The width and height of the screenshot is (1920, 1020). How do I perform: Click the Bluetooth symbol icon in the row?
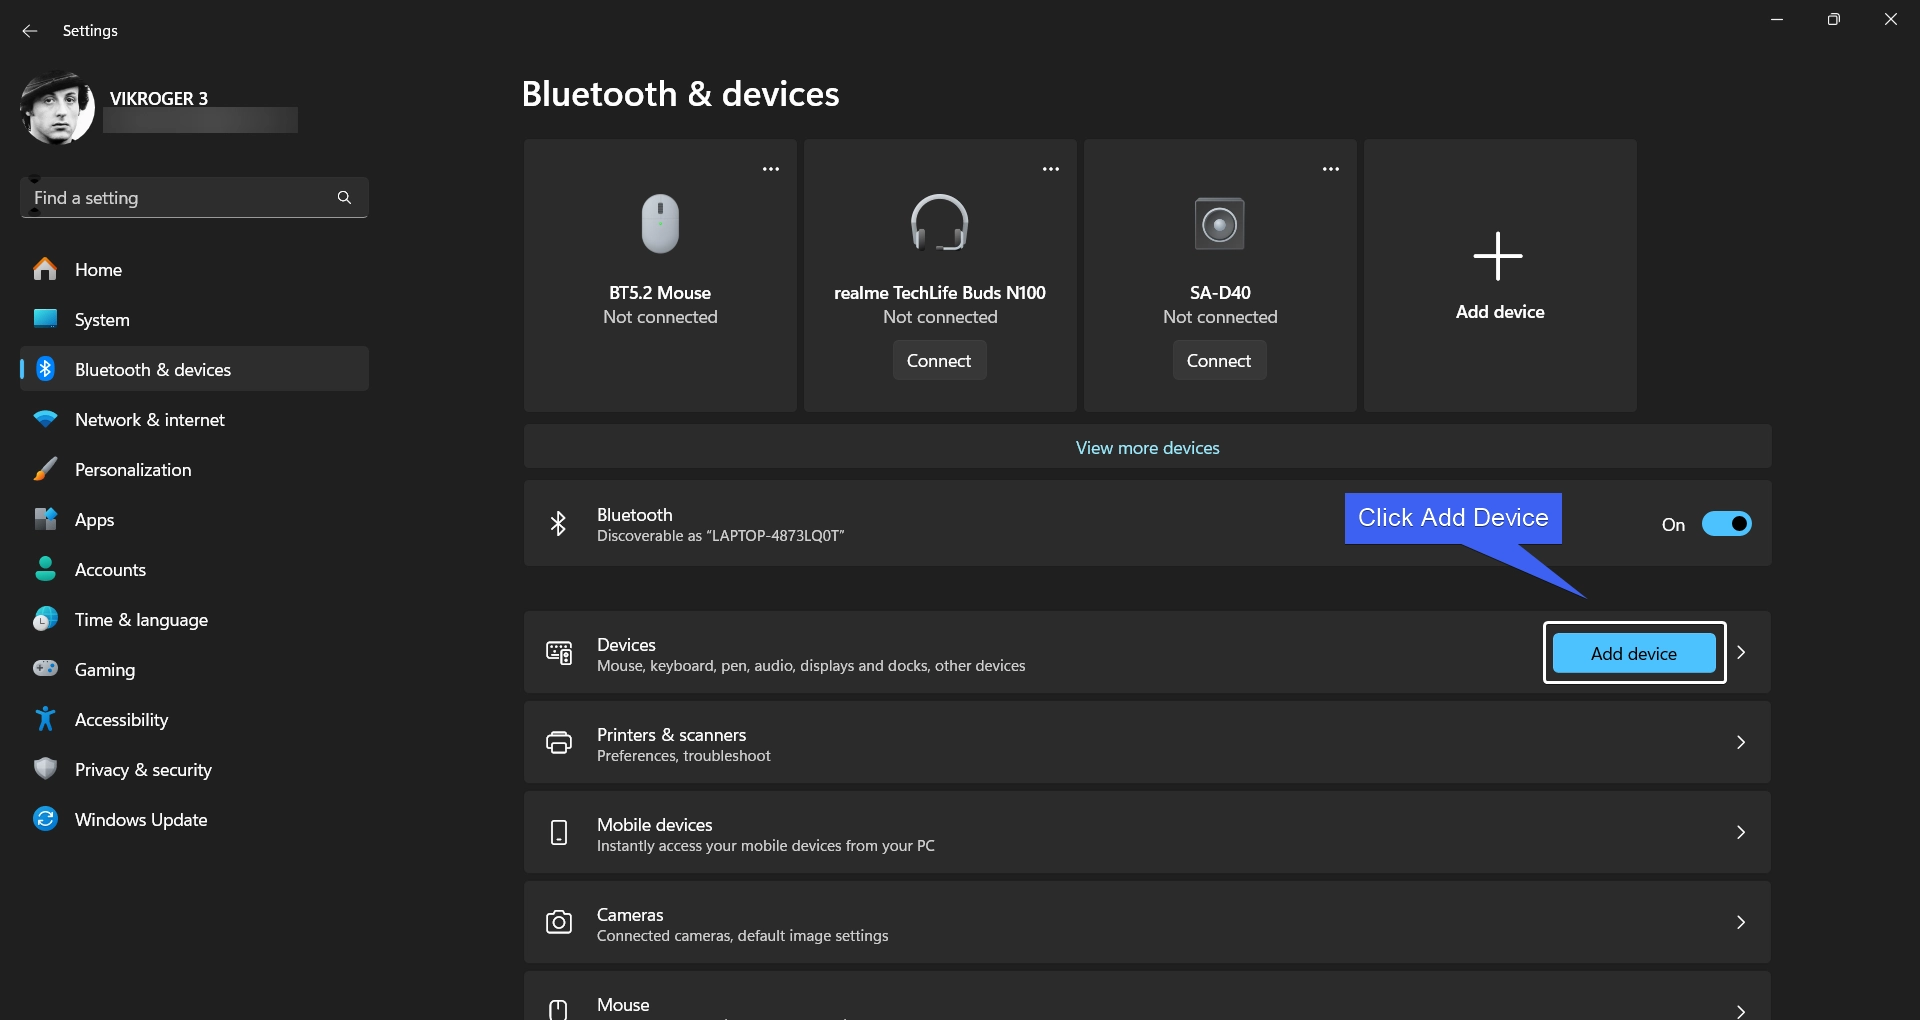coord(559,524)
